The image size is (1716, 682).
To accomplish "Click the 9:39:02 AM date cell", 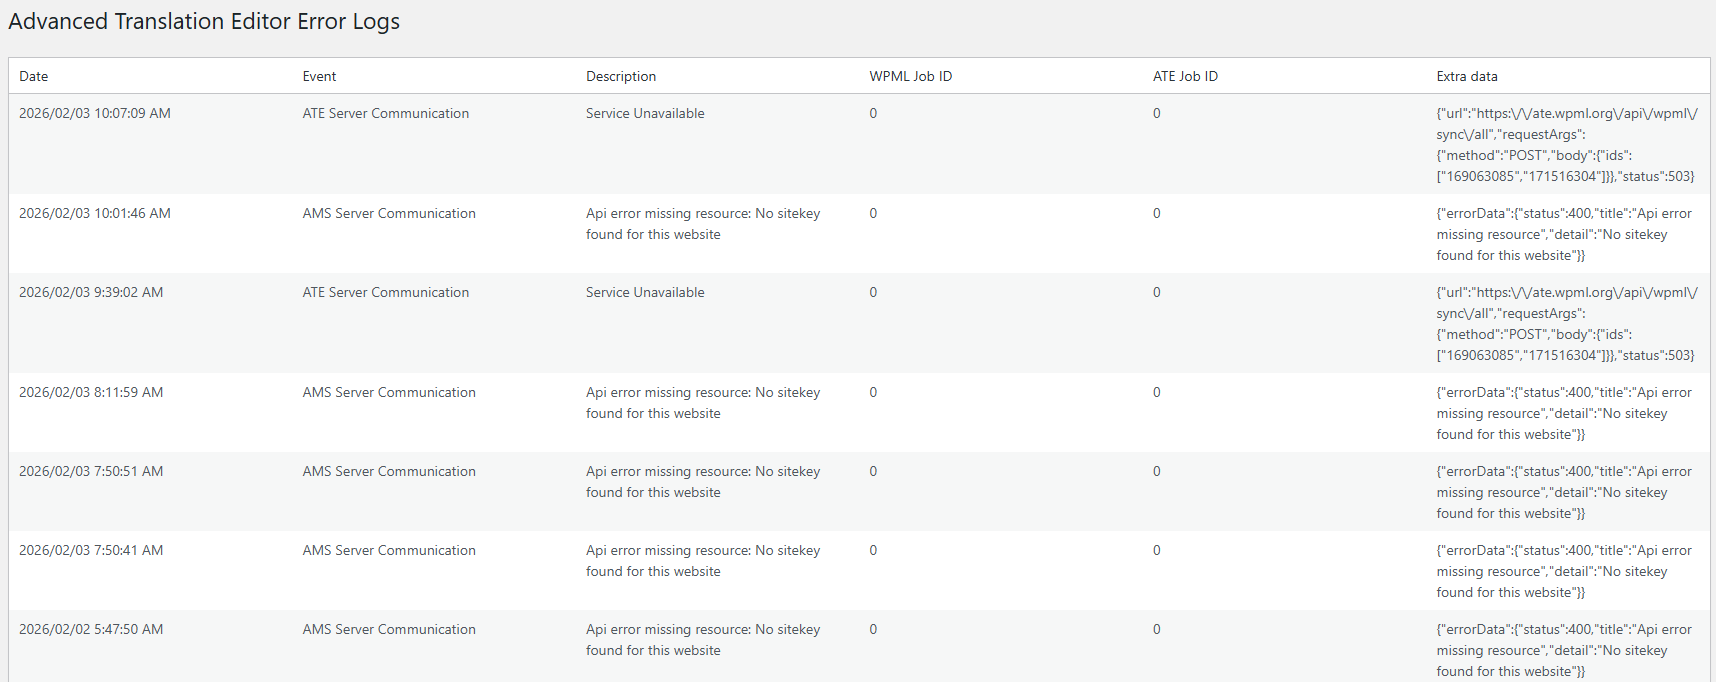I will pos(91,292).
